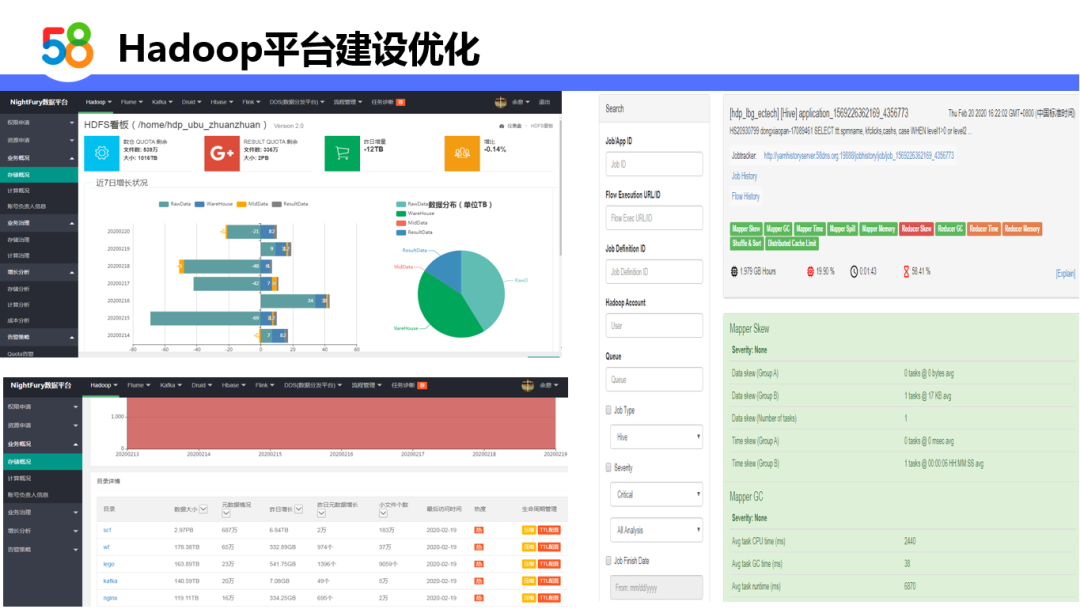1080x609 pixels.
Task: Click the TTL配置 button in the scf row
Action: click(x=549, y=530)
